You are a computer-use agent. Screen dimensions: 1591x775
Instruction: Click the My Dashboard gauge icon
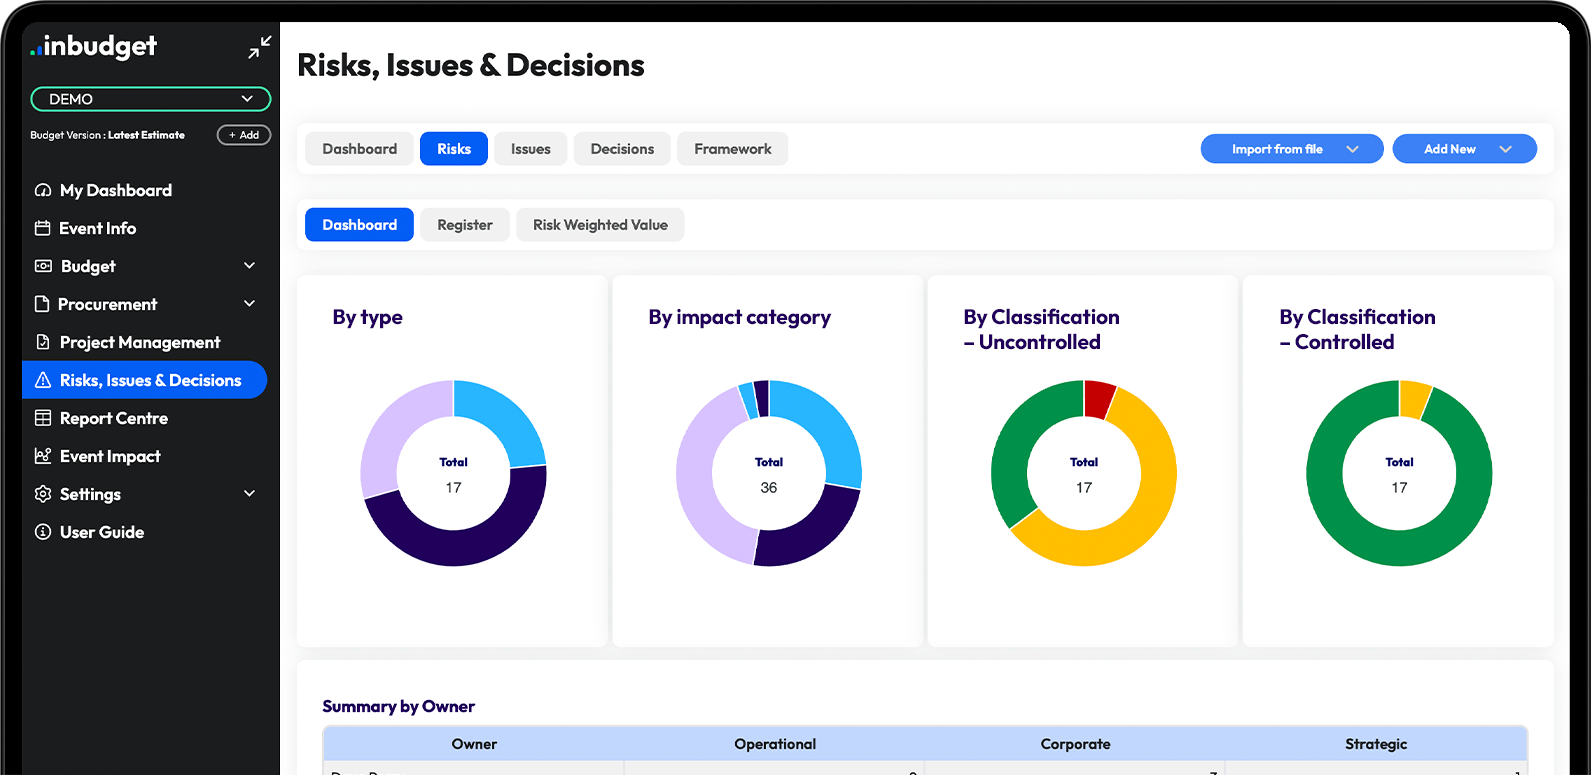(x=43, y=190)
